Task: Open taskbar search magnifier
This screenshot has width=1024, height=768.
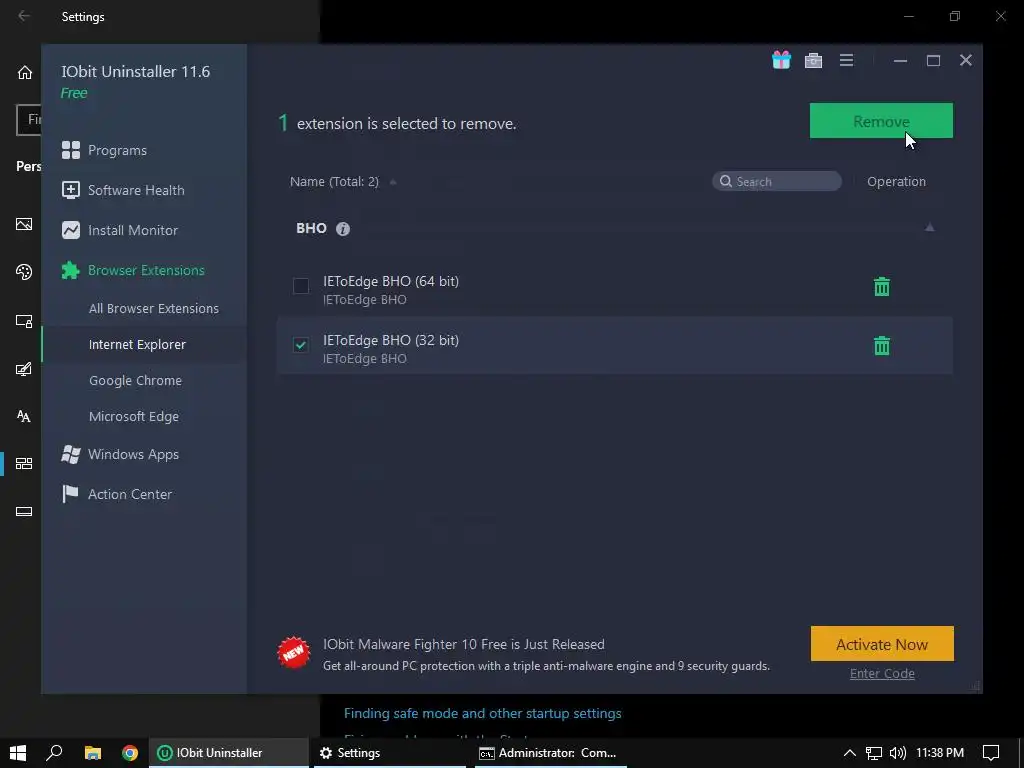Action: (54, 753)
